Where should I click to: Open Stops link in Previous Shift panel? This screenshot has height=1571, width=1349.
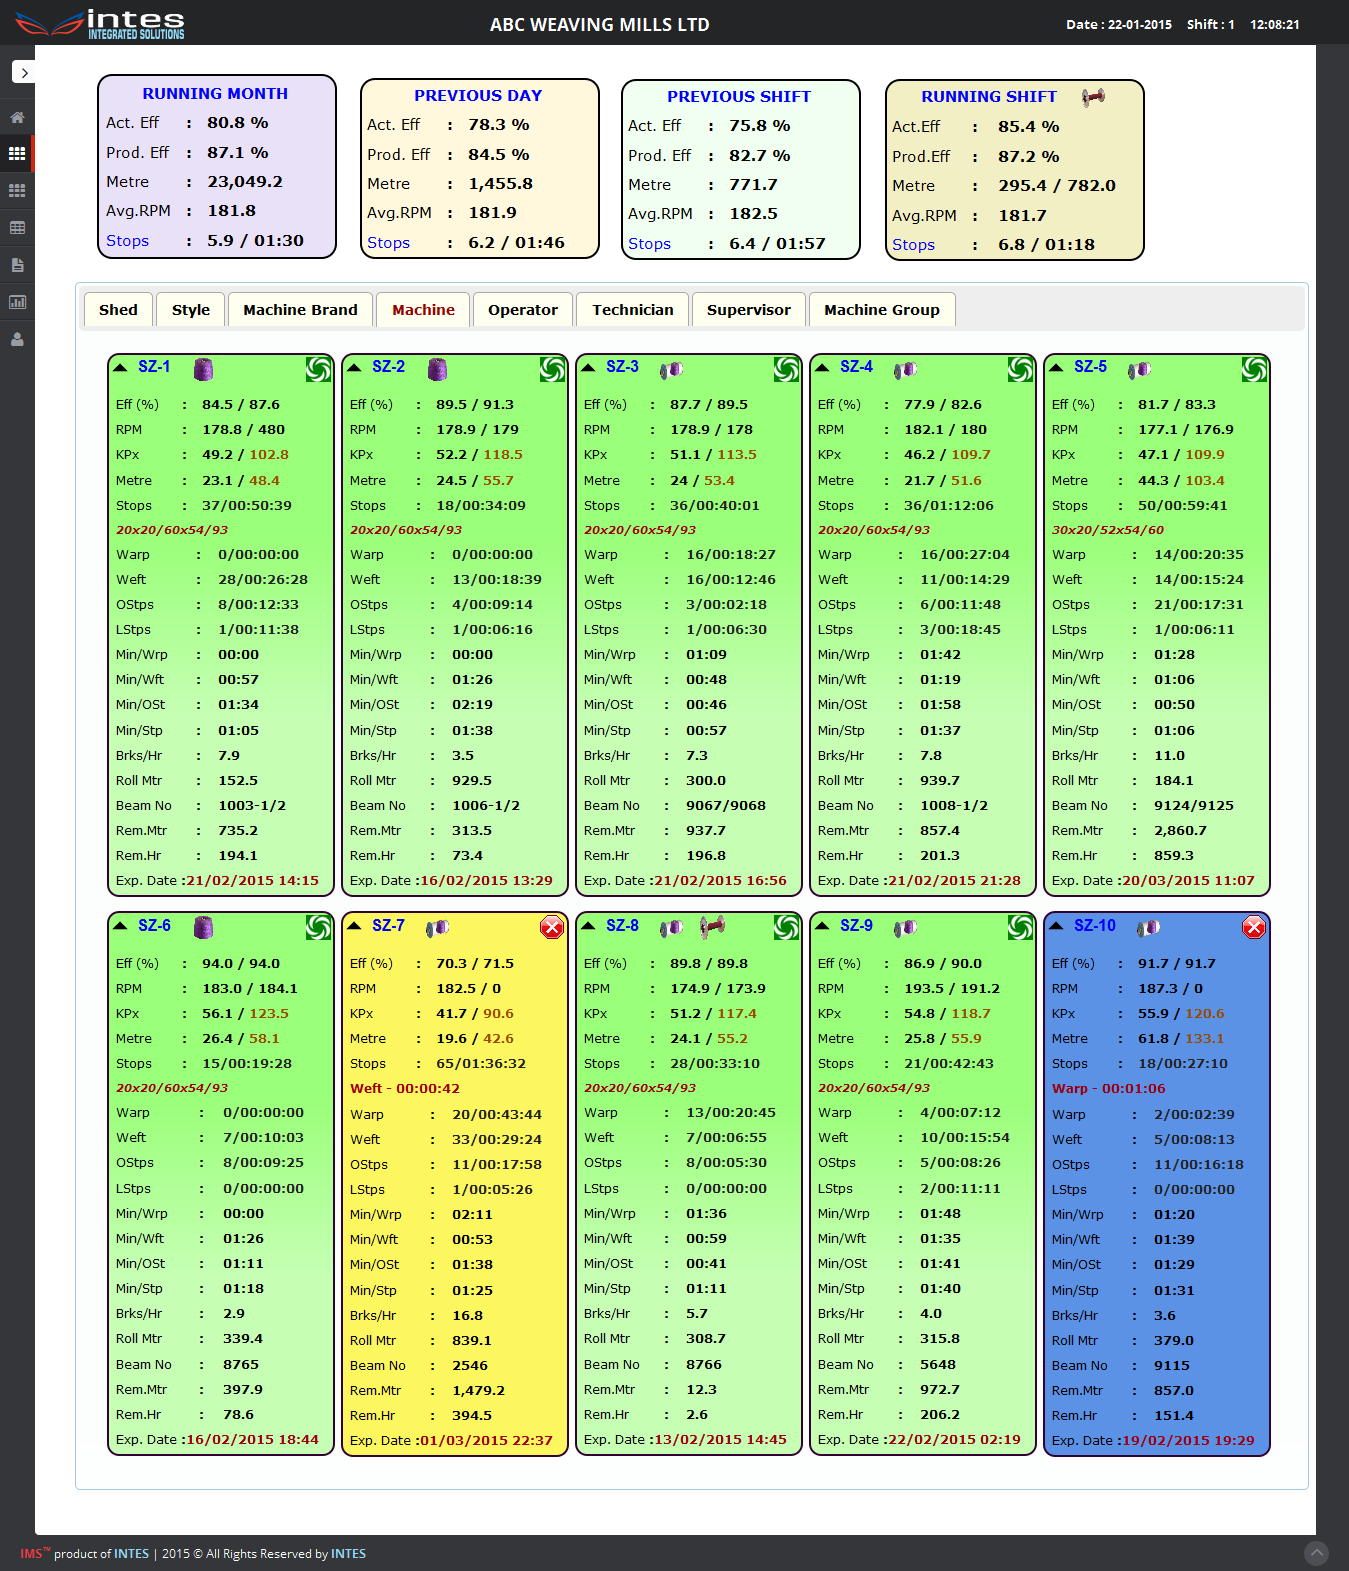[x=649, y=244]
